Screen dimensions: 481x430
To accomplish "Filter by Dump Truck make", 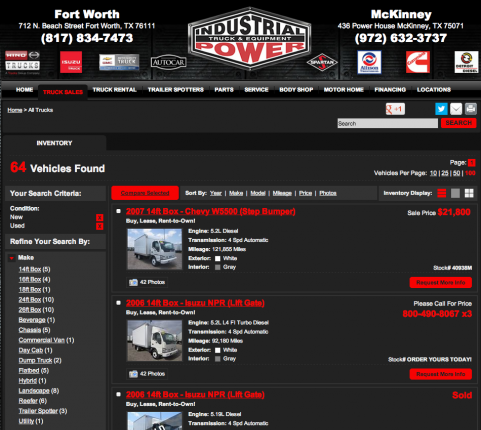I will [x=35, y=360].
